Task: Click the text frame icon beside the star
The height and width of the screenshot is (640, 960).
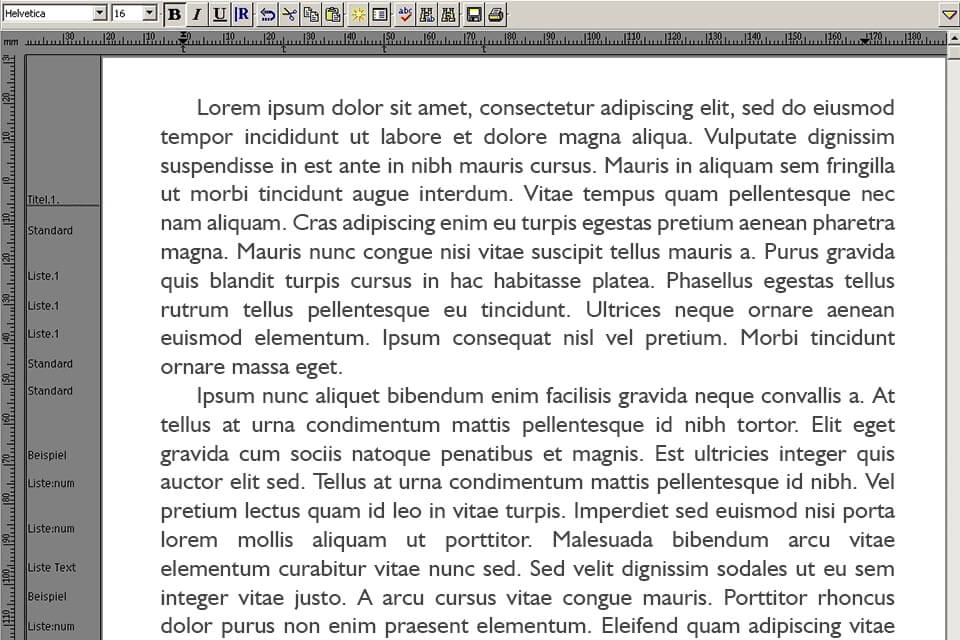Action: (380, 14)
